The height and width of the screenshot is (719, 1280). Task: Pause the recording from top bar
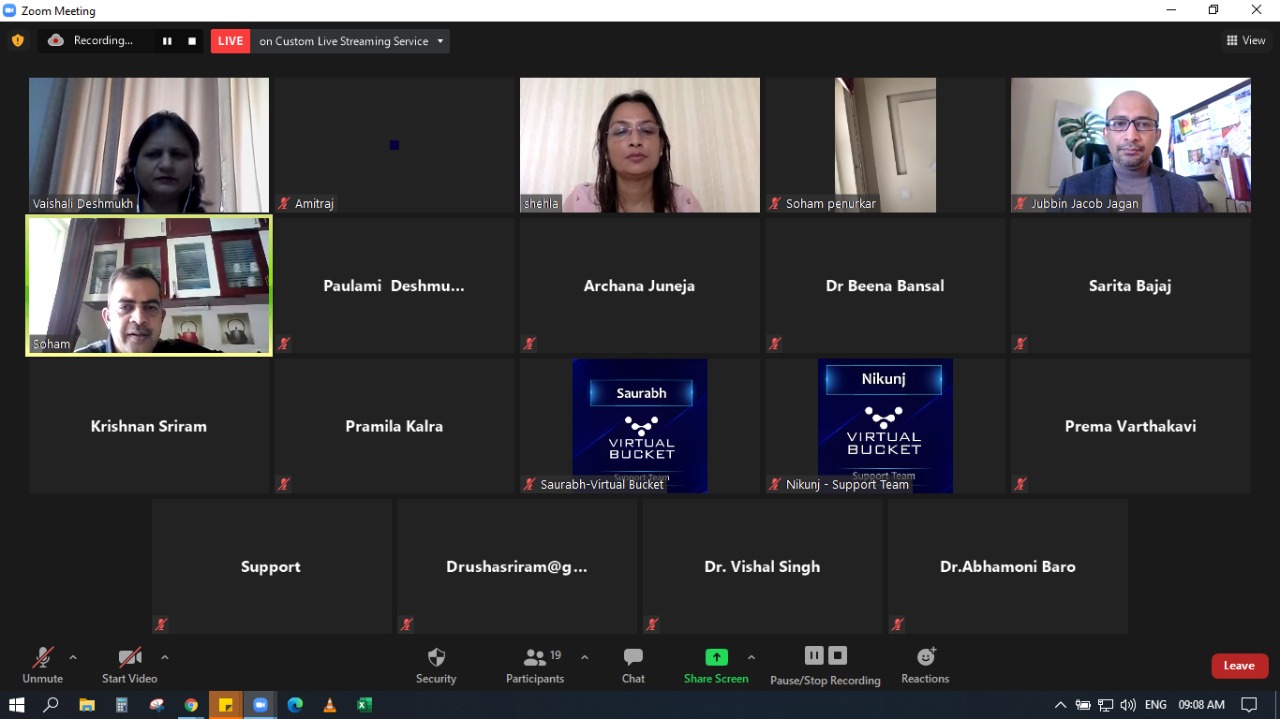(x=167, y=41)
